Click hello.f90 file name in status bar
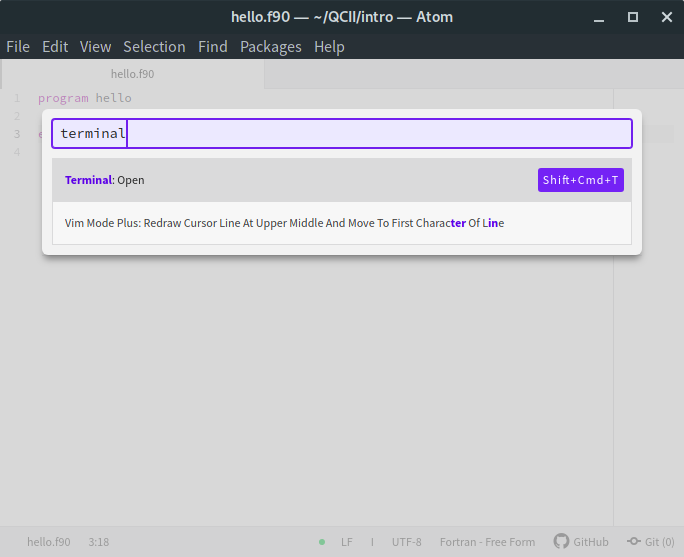684x557 pixels. [49, 542]
